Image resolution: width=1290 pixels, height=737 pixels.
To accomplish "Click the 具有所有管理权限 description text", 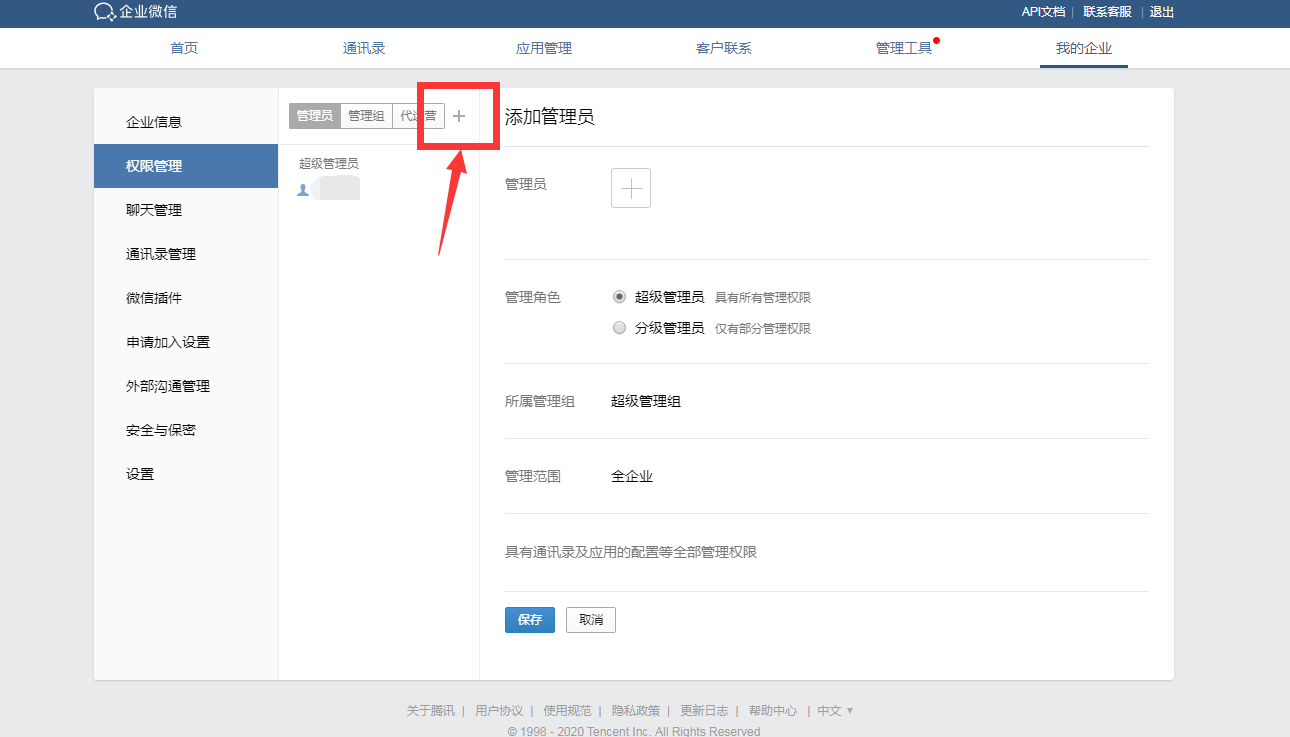I will [763, 298].
